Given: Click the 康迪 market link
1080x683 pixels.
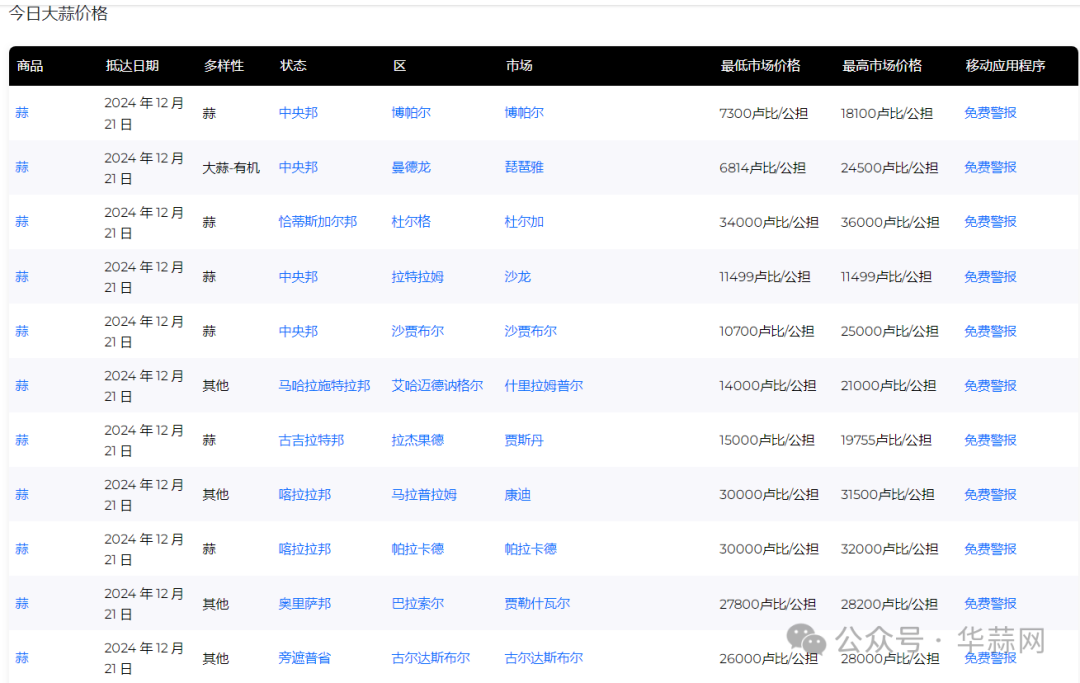Looking at the screenshot, I should point(517,495).
